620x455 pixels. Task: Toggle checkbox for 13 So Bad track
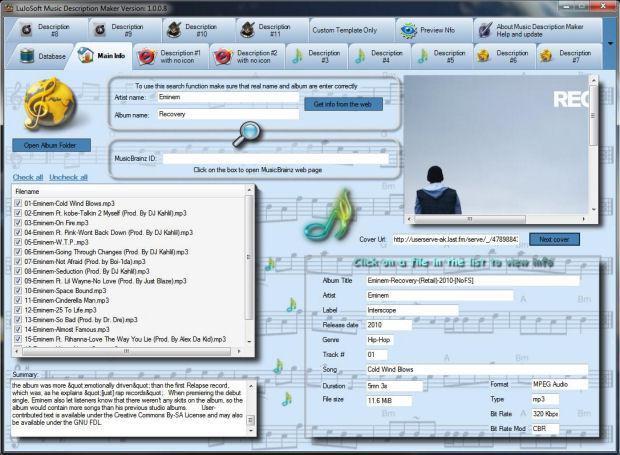pyautogui.click(x=18, y=319)
